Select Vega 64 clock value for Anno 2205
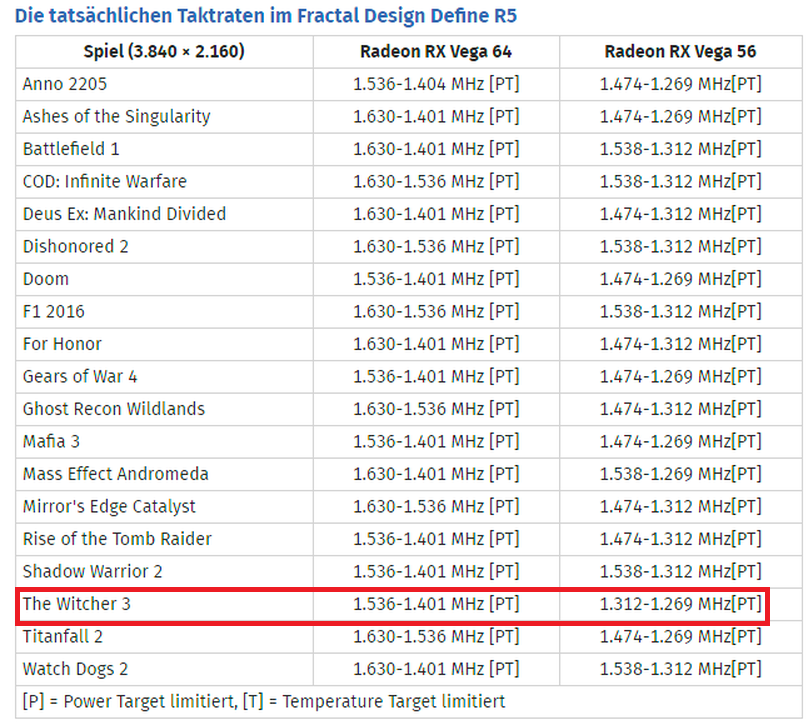The height and width of the screenshot is (725, 808). pyautogui.click(x=436, y=84)
